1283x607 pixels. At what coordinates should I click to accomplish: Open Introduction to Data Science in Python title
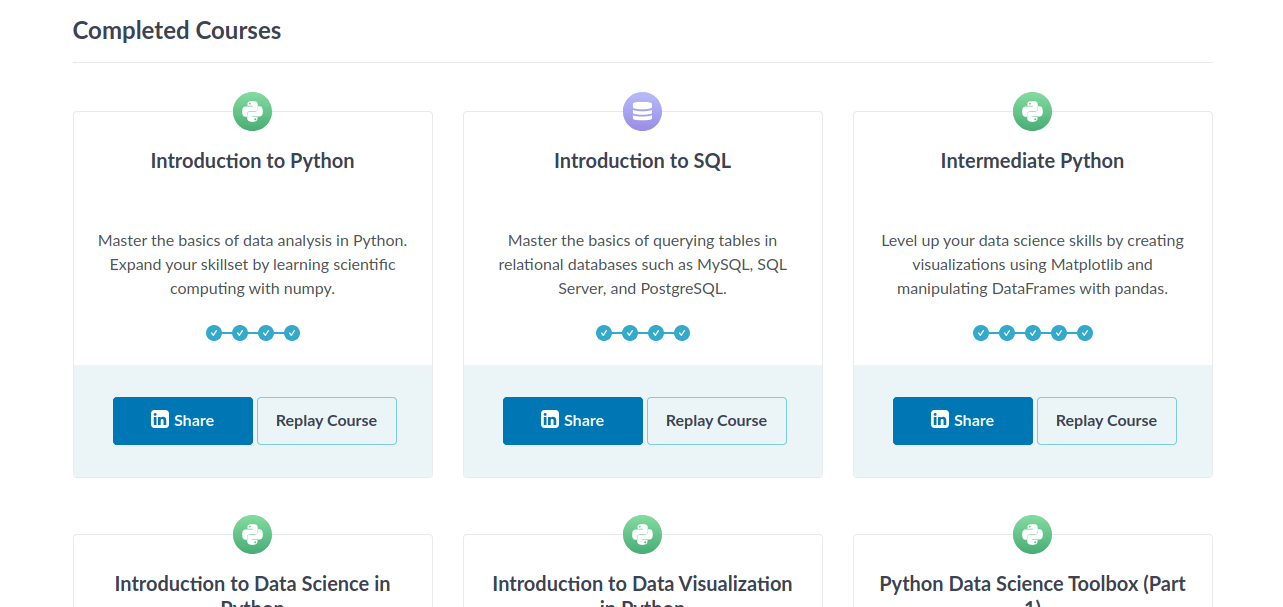point(253,590)
